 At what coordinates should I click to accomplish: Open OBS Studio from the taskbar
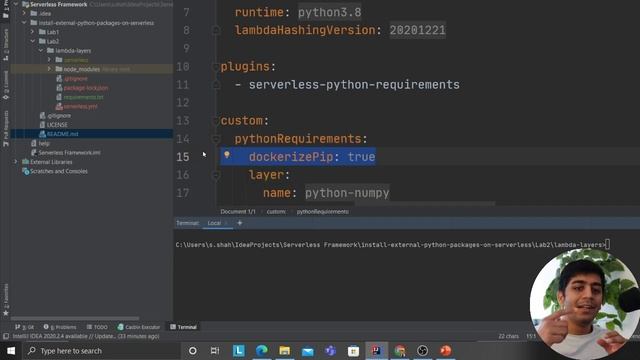pyautogui.click(x=422, y=351)
